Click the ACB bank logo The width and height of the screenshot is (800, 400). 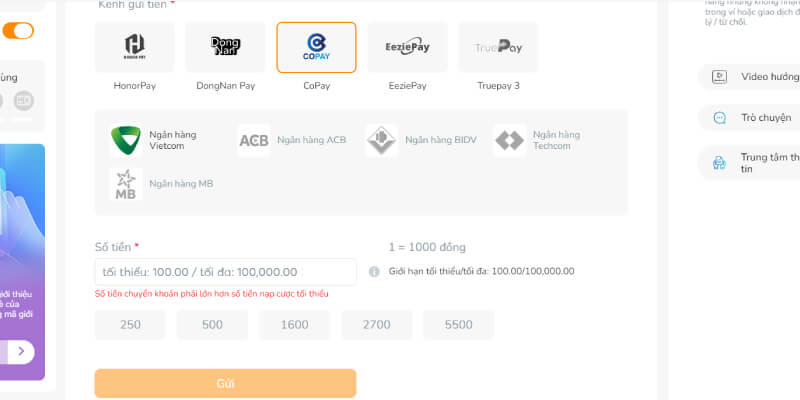(x=254, y=140)
